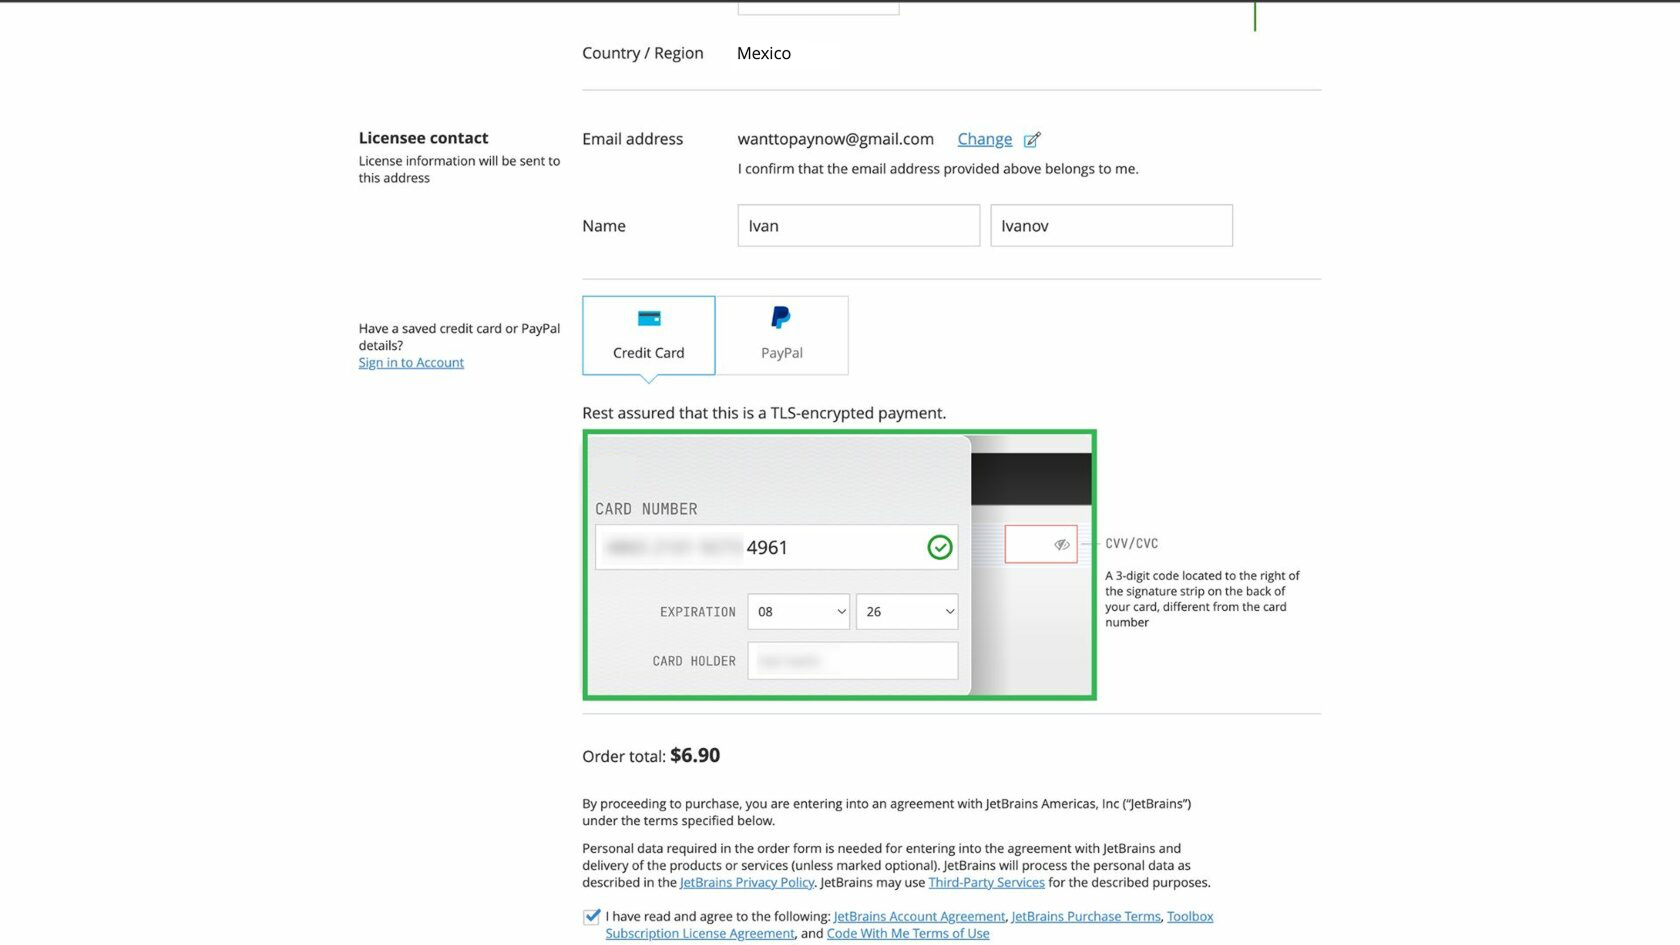Open the Third-Party Services link
Viewport: 1680px width, 945px height.
(986, 882)
